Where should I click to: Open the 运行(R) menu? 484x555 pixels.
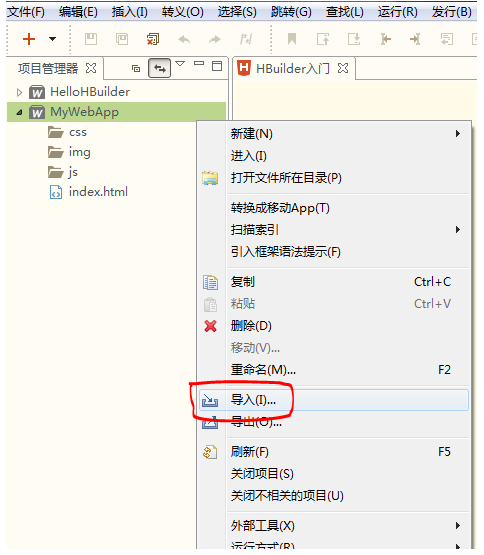click(x=398, y=12)
